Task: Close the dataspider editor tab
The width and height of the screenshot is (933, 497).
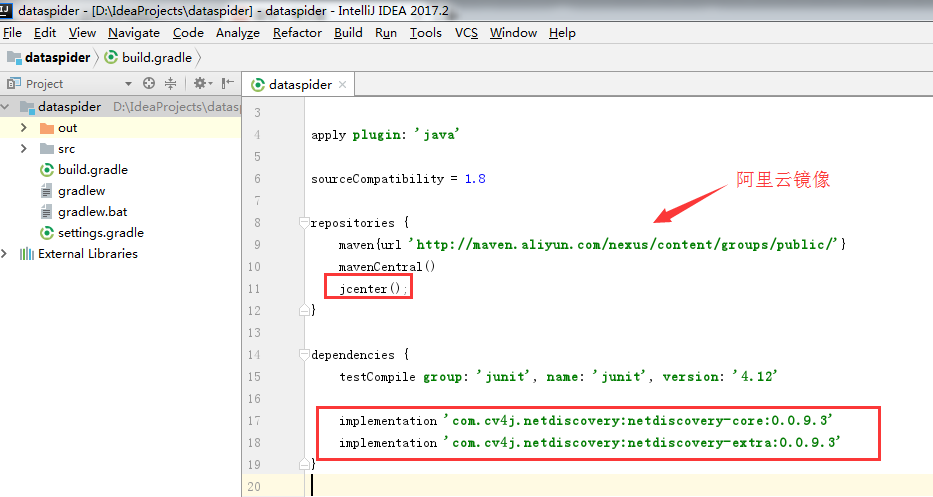Action: [x=342, y=85]
